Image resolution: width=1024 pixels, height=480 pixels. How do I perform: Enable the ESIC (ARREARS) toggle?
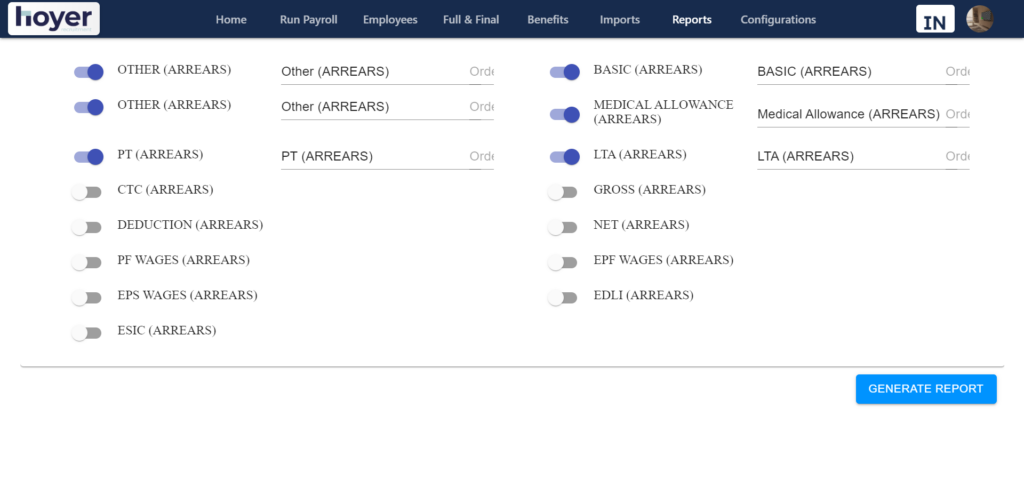(86, 333)
